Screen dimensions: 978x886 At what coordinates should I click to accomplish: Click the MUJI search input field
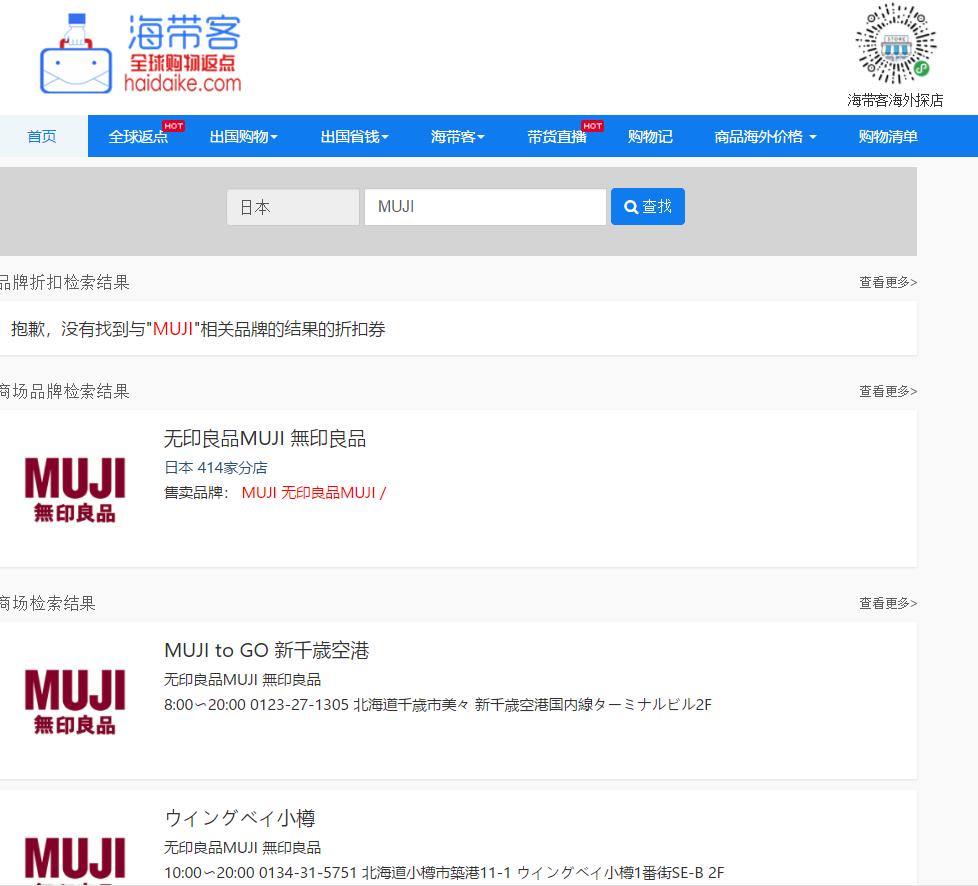(484, 206)
